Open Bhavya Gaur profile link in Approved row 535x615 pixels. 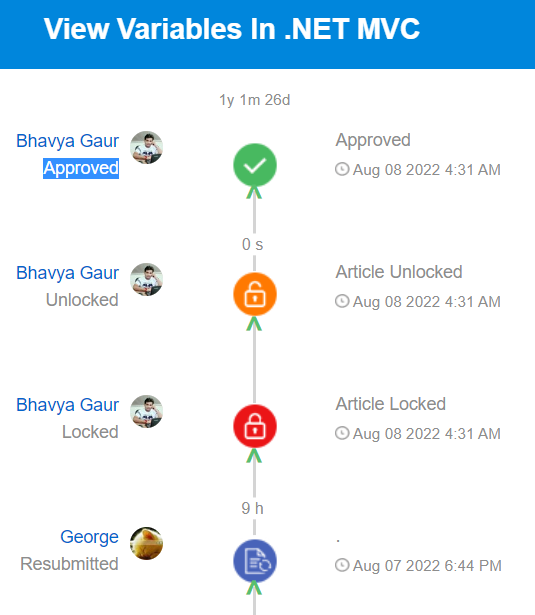[67, 141]
